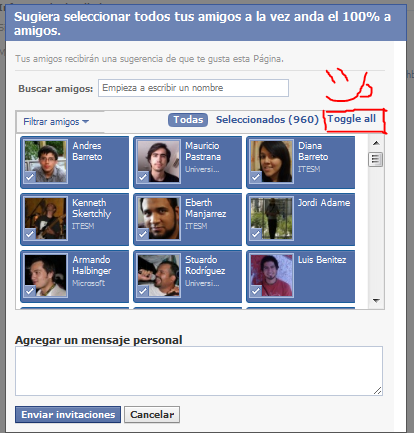Click Eberth Manjarrez's profile photo

[x=159, y=219]
